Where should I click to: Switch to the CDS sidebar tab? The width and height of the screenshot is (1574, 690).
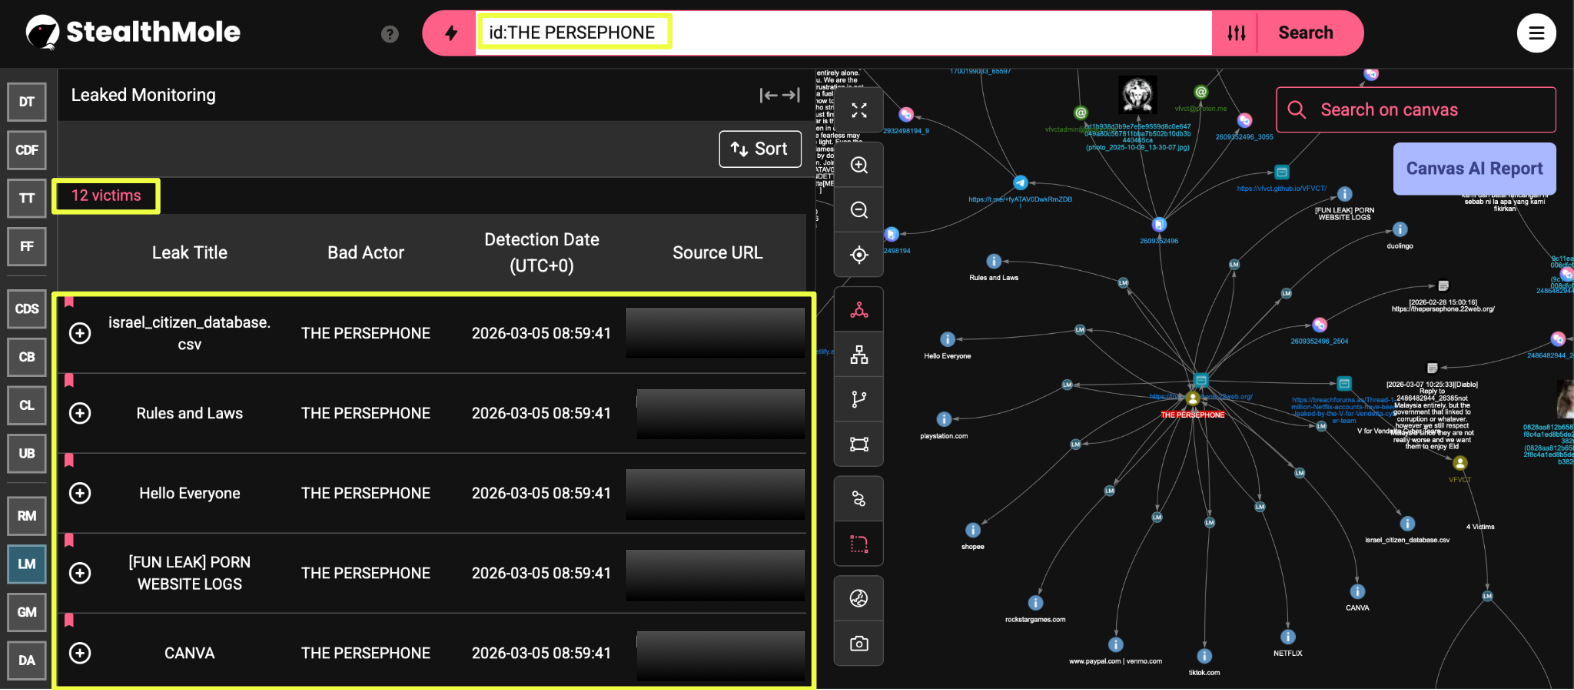coord(27,309)
